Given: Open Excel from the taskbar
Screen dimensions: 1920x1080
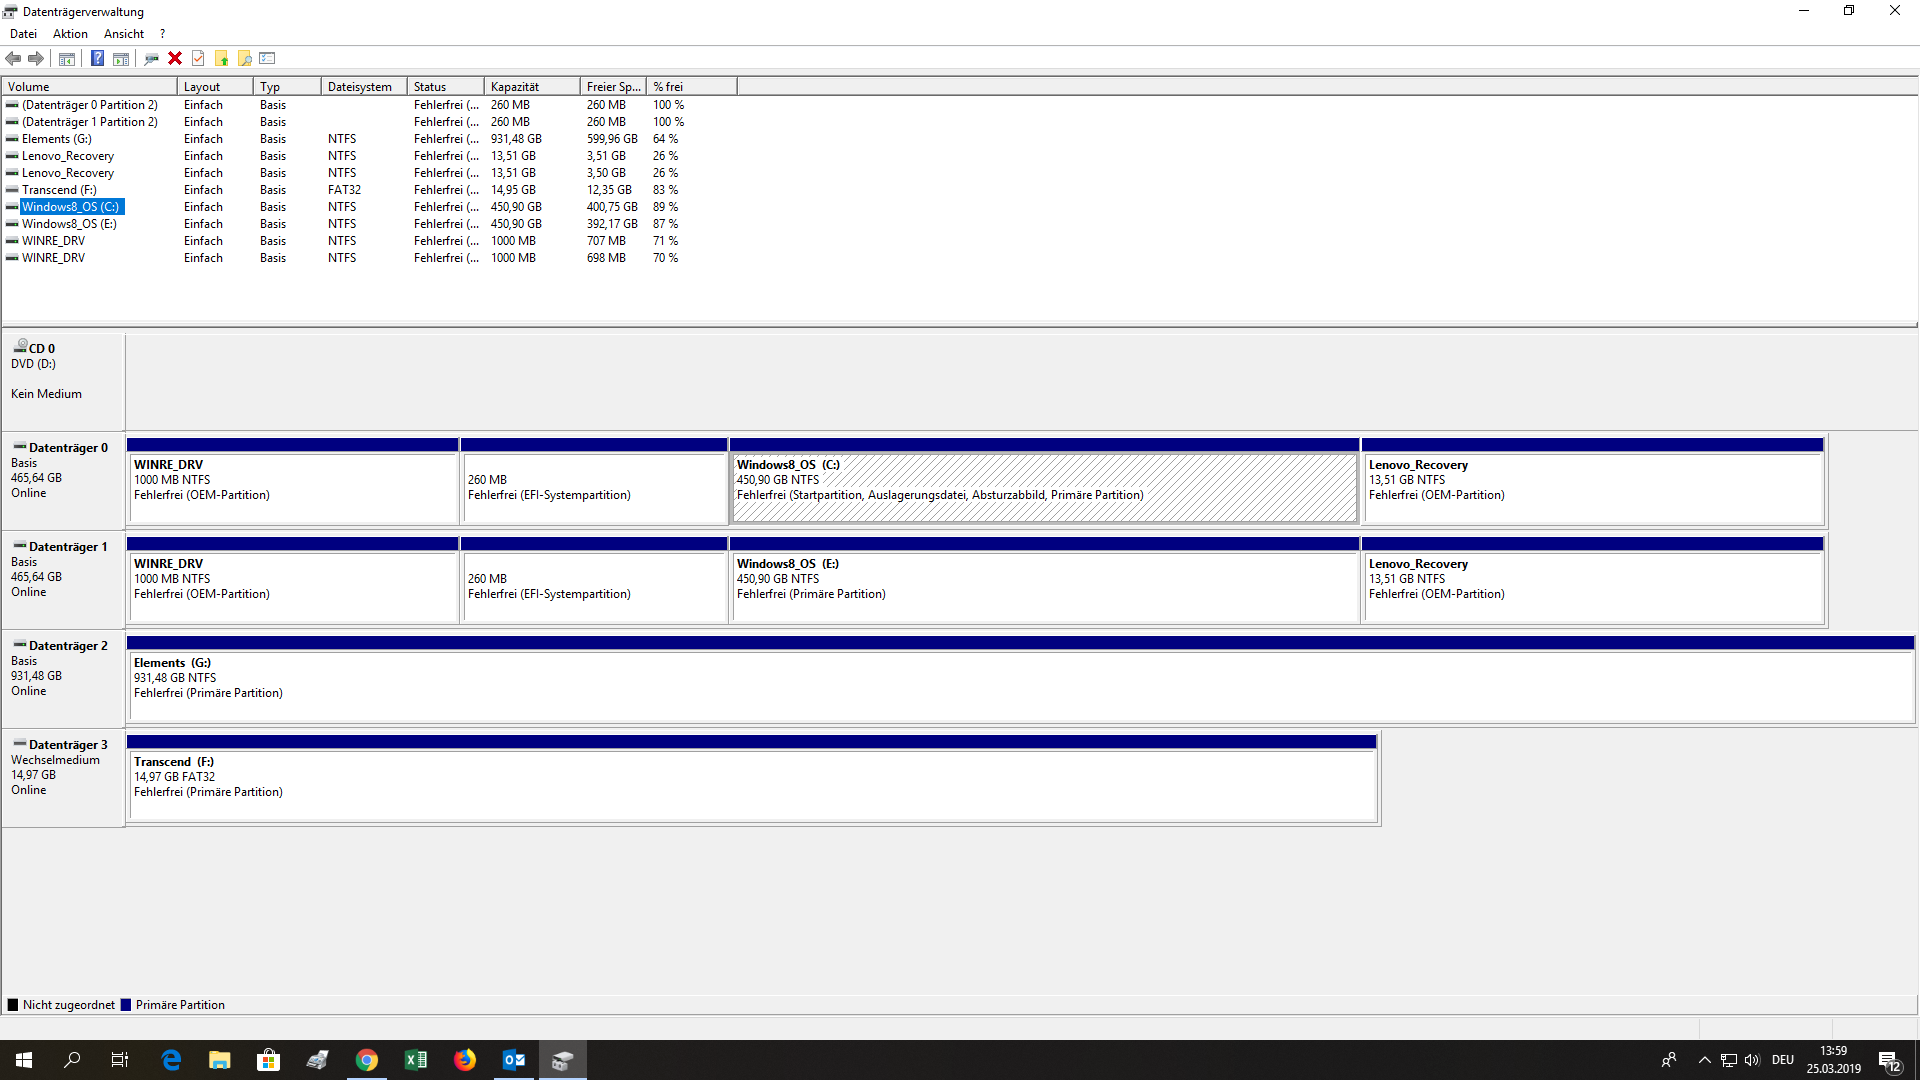Looking at the screenshot, I should pyautogui.click(x=416, y=1060).
